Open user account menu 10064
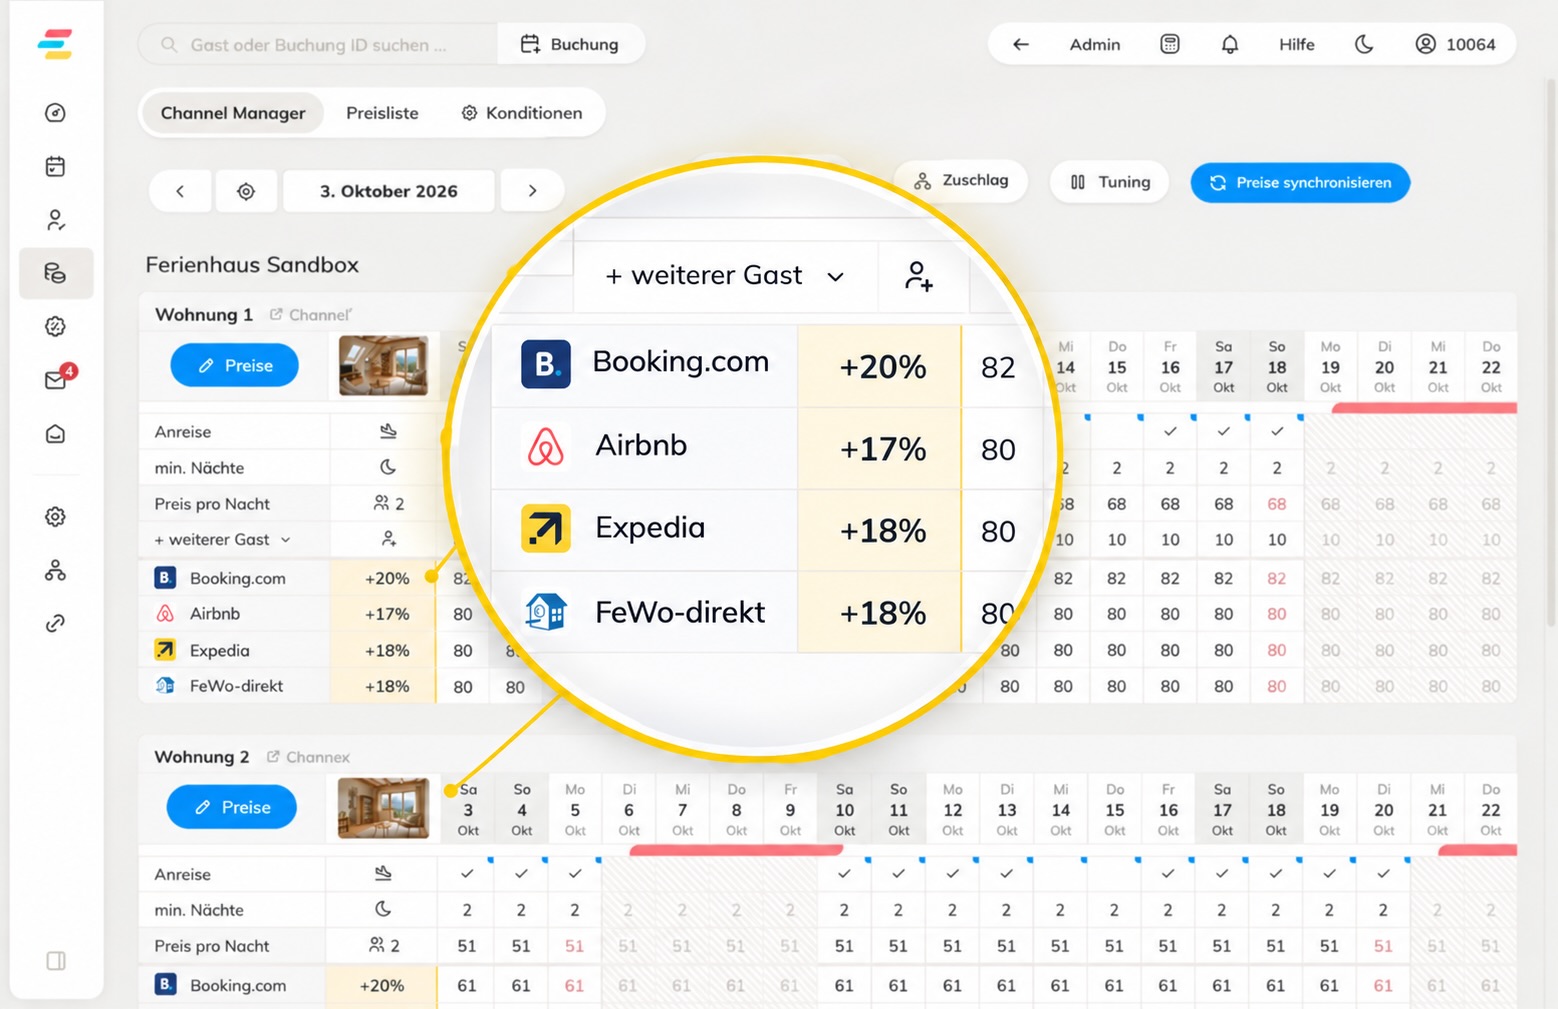 [x=1456, y=44]
